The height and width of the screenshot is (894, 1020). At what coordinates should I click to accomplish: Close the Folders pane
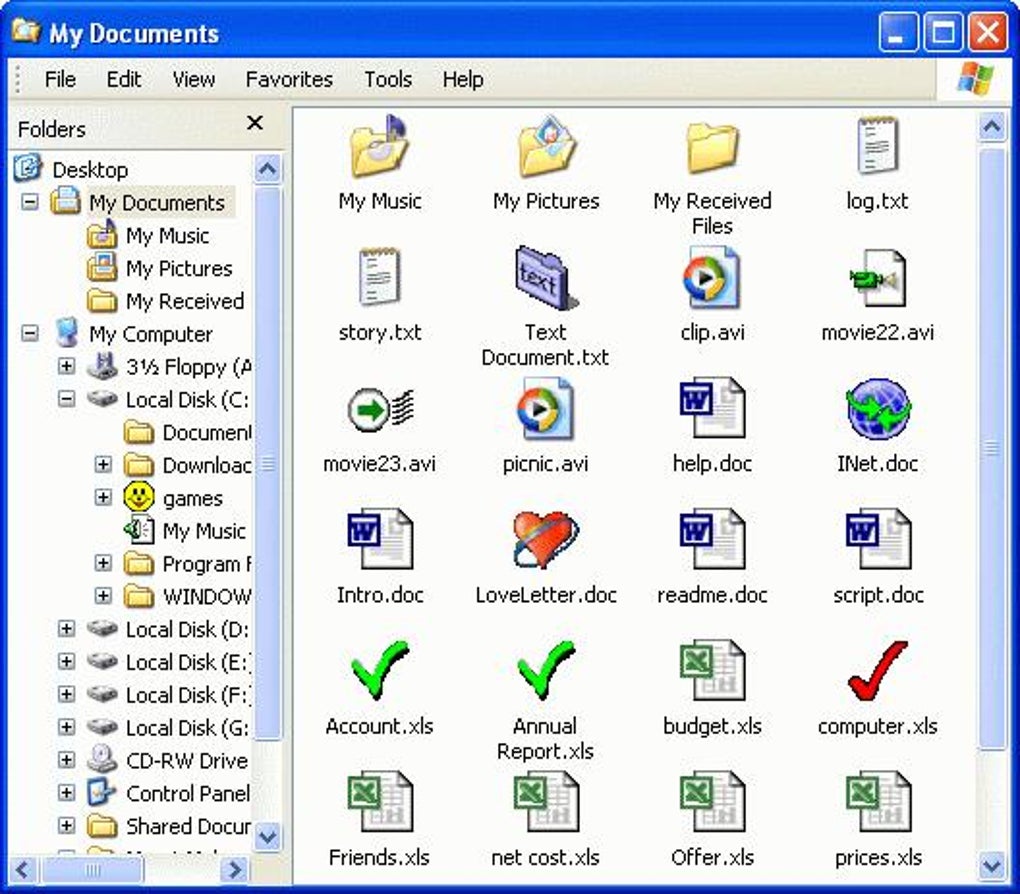tap(255, 123)
